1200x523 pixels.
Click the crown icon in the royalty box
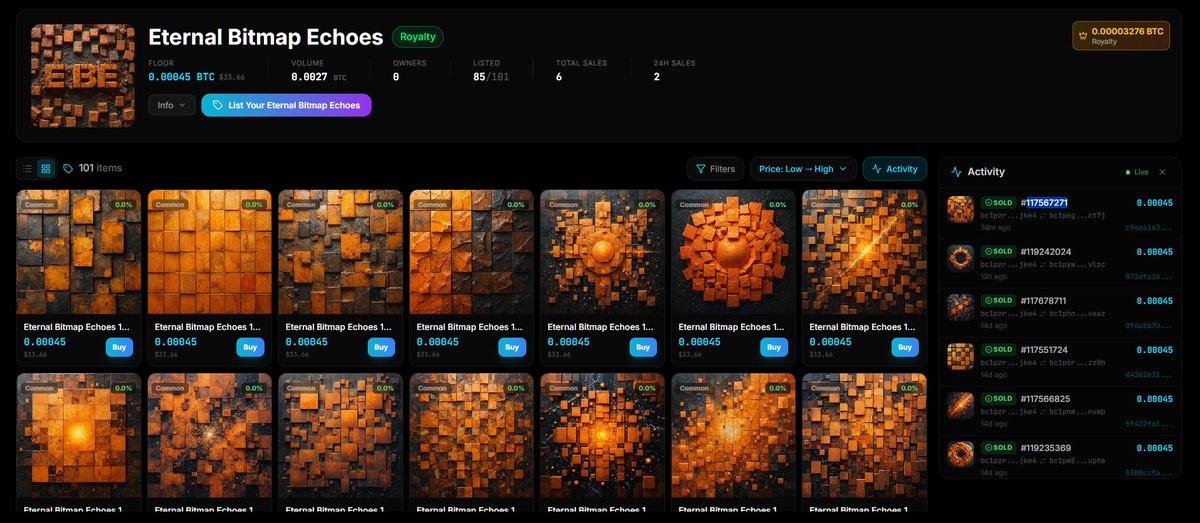(1083, 36)
